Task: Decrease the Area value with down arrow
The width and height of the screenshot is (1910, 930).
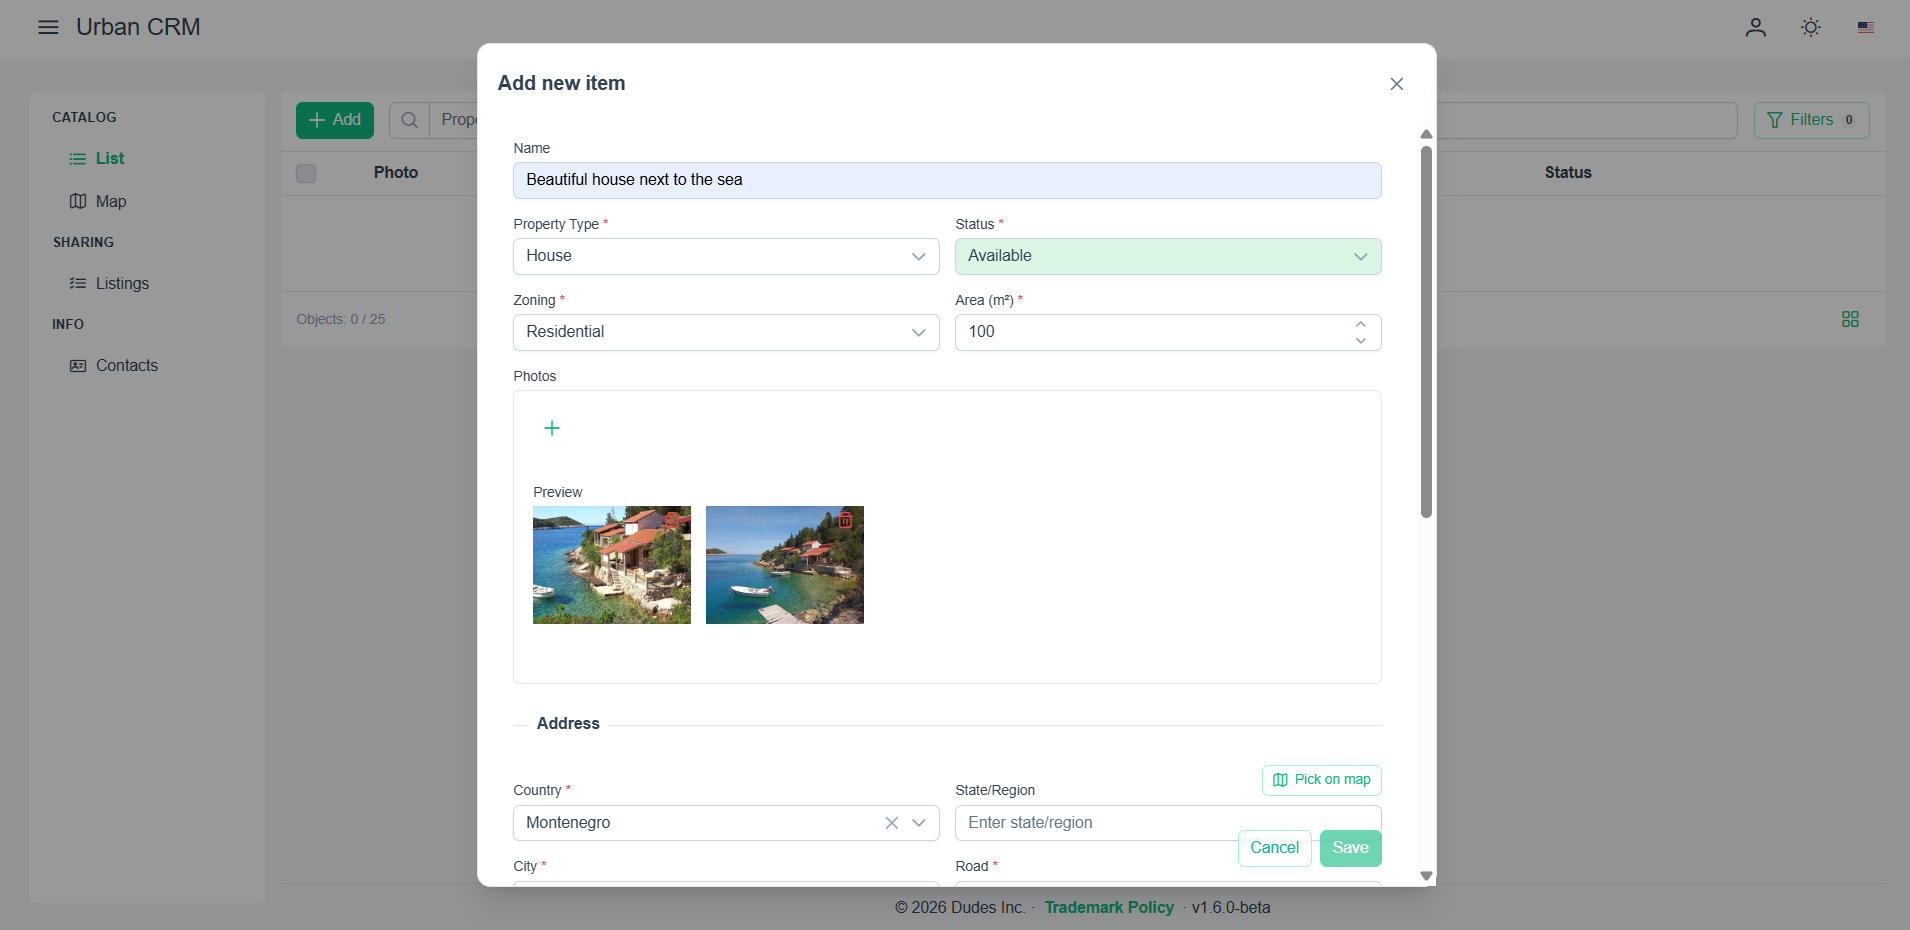Action: point(1361,341)
